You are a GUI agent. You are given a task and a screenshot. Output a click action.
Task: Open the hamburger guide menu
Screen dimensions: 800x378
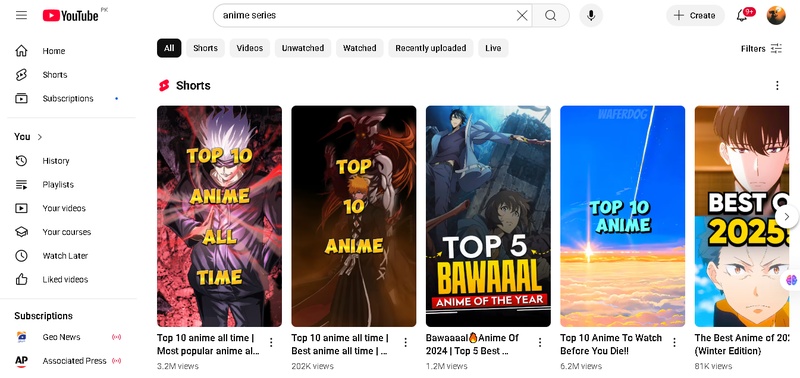pos(21,15)
